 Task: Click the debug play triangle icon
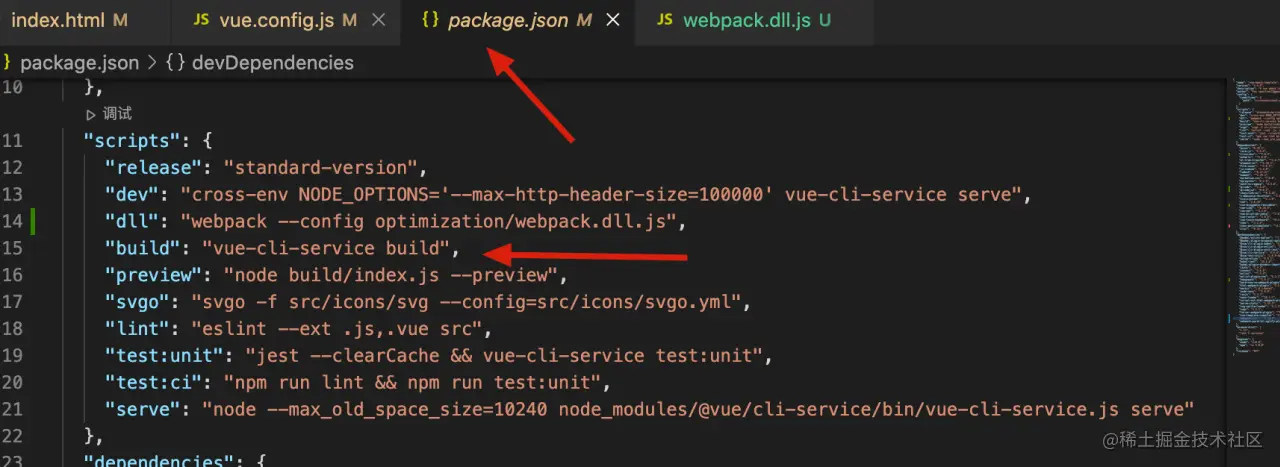92,114
